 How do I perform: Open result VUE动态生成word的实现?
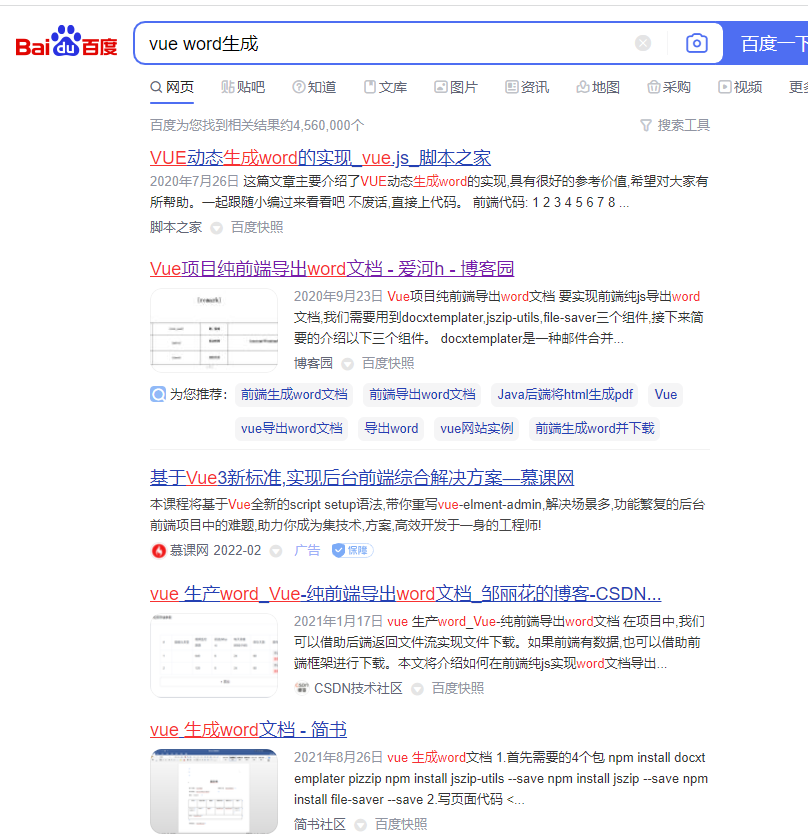click(x=320, y=158)
